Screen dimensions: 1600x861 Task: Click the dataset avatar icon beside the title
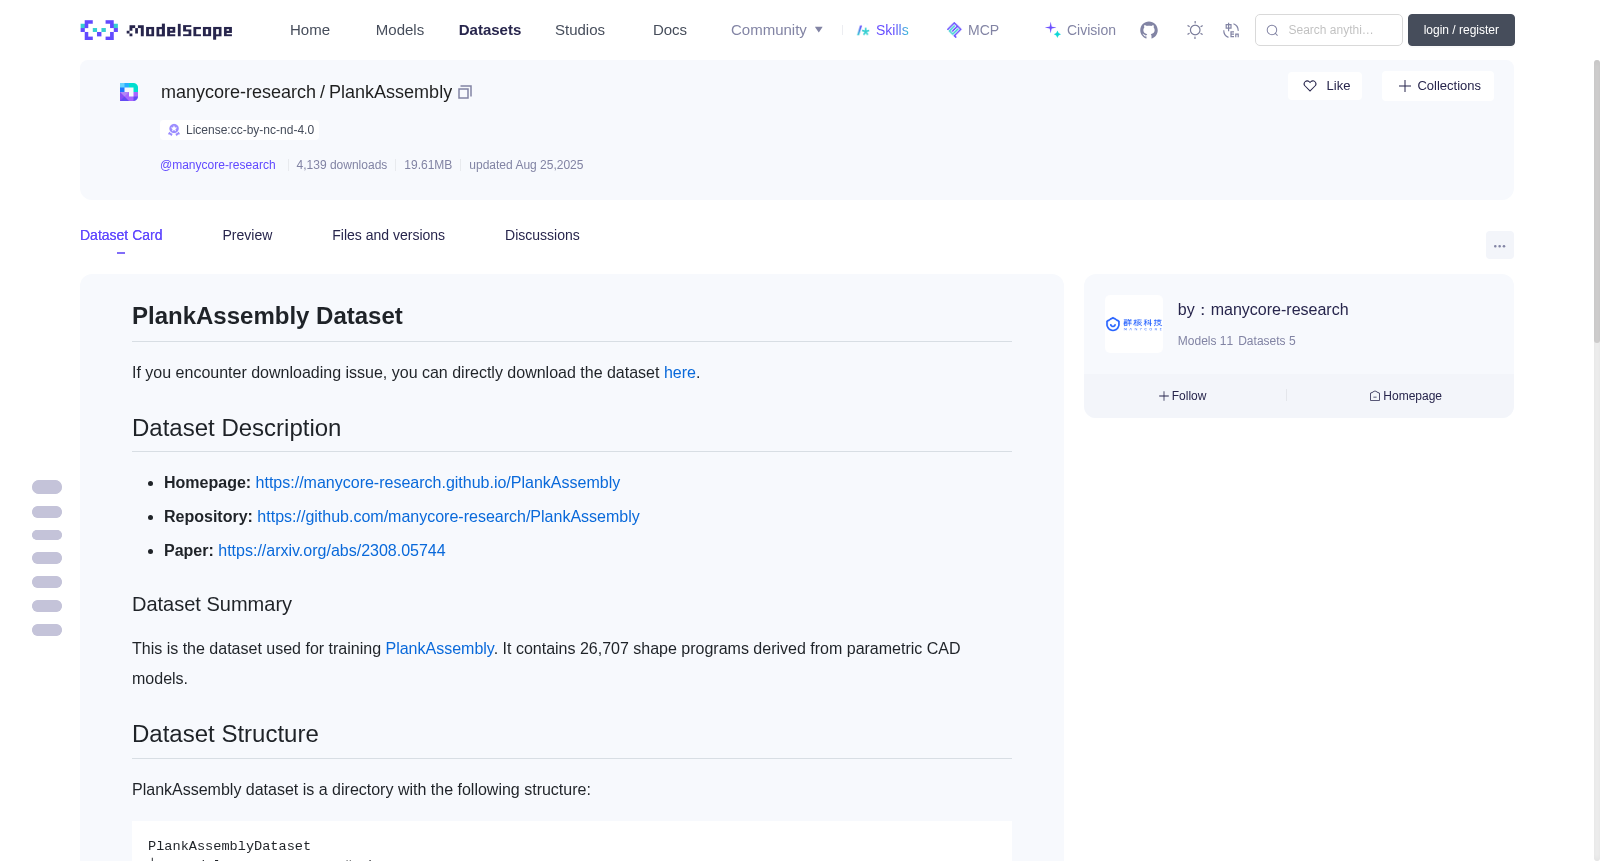(129, 92)
